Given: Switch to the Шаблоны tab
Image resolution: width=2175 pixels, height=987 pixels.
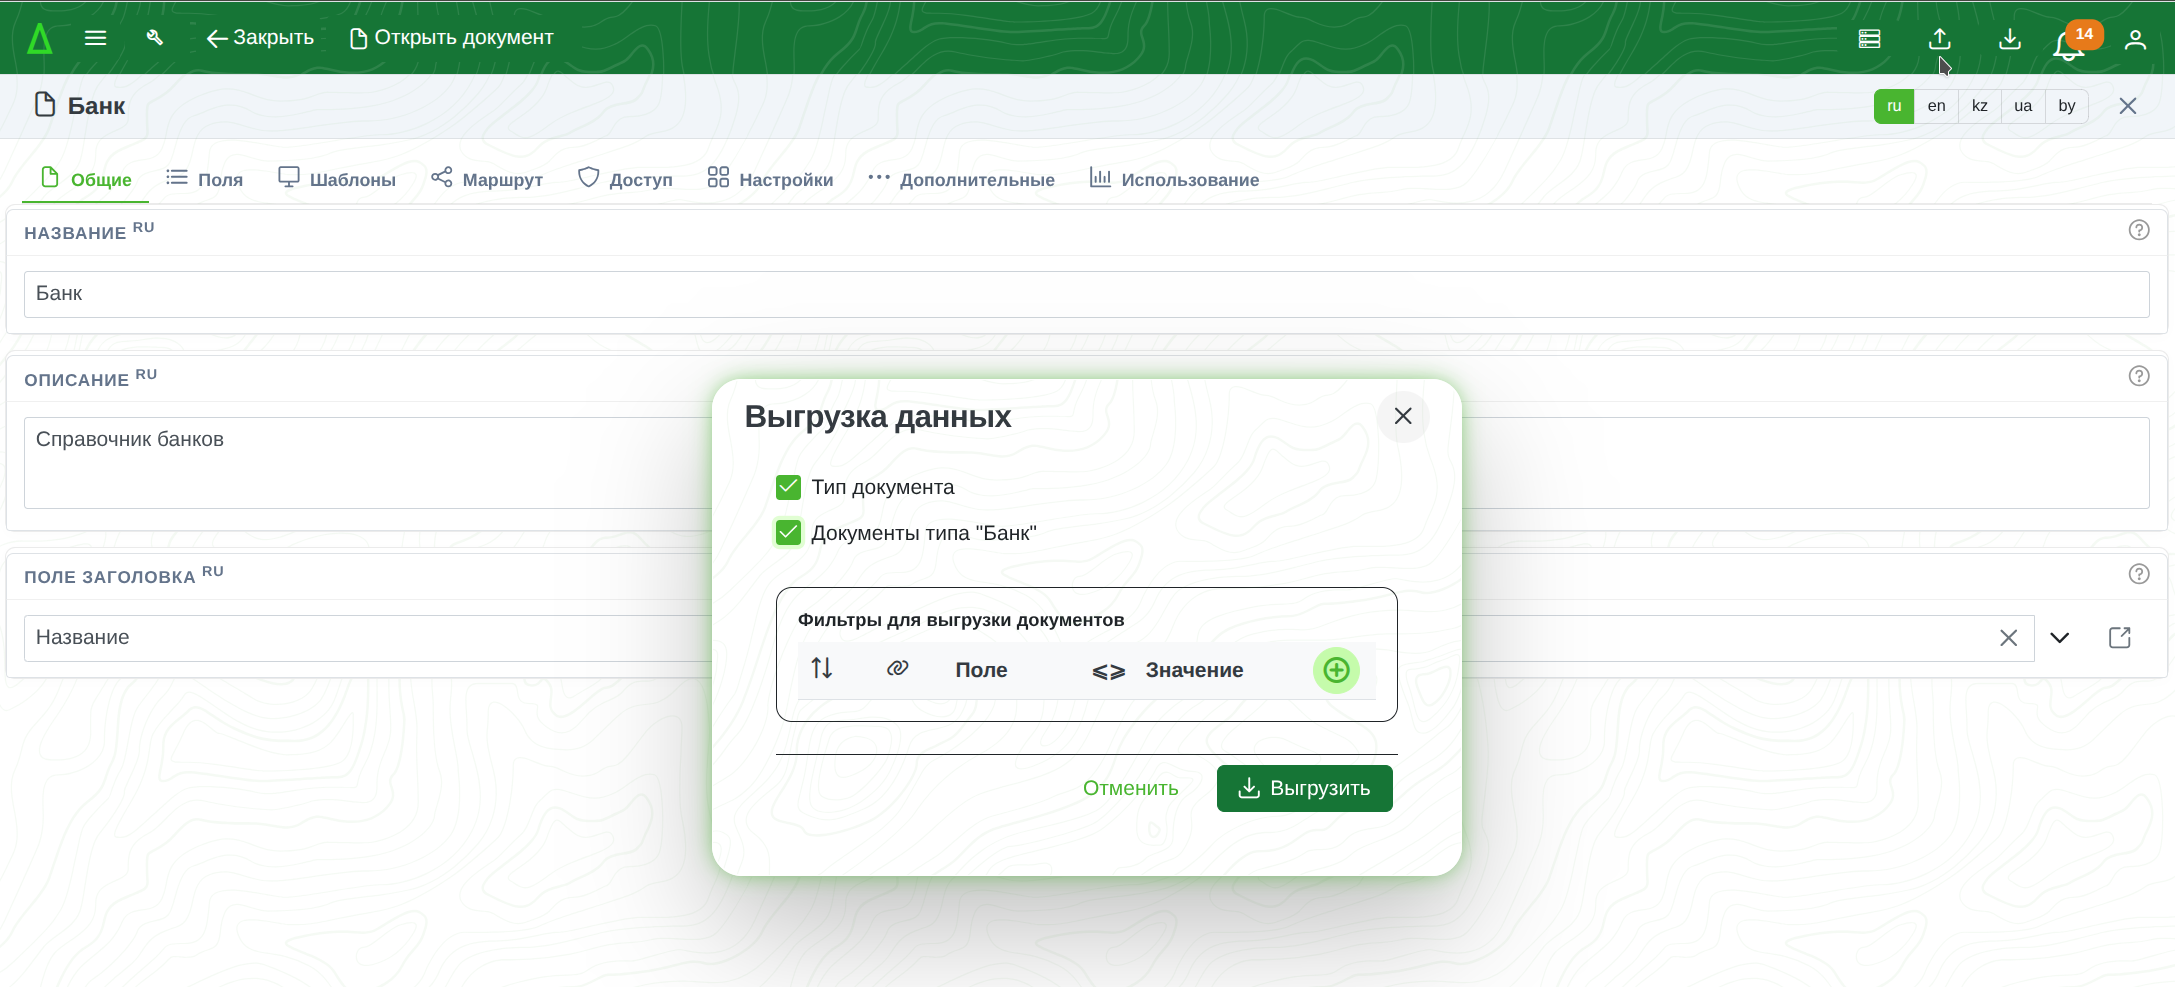Looking at the screenshot, I should [337, 179].
